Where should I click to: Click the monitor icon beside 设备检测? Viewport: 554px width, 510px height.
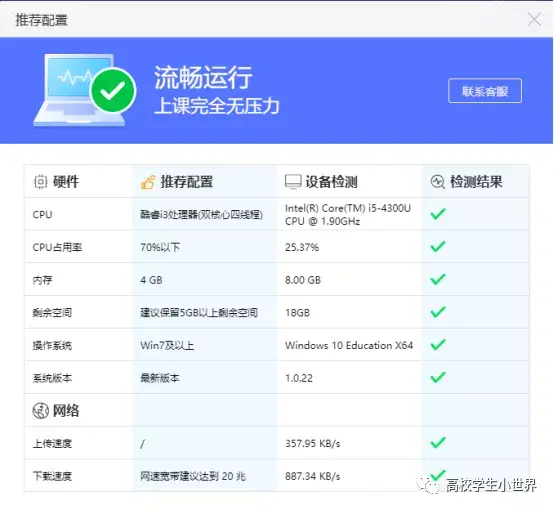pyautogui.click(x=293, y=182)
